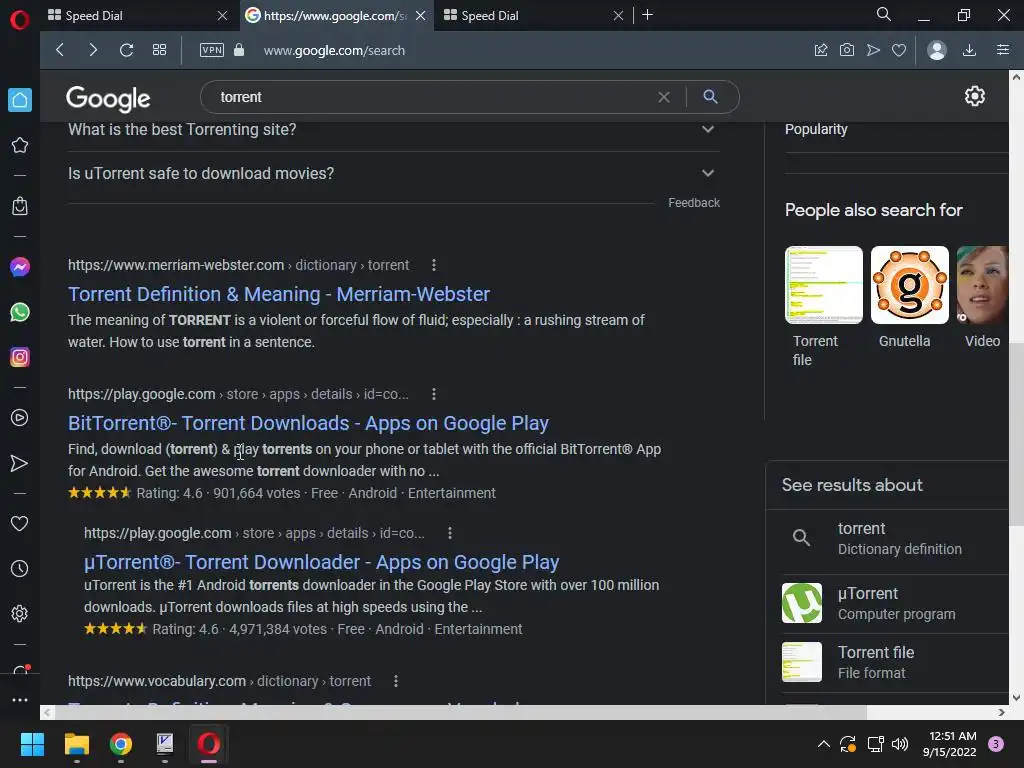
Task: Open Google quick settings gear
Action: [x=974, y=97]
